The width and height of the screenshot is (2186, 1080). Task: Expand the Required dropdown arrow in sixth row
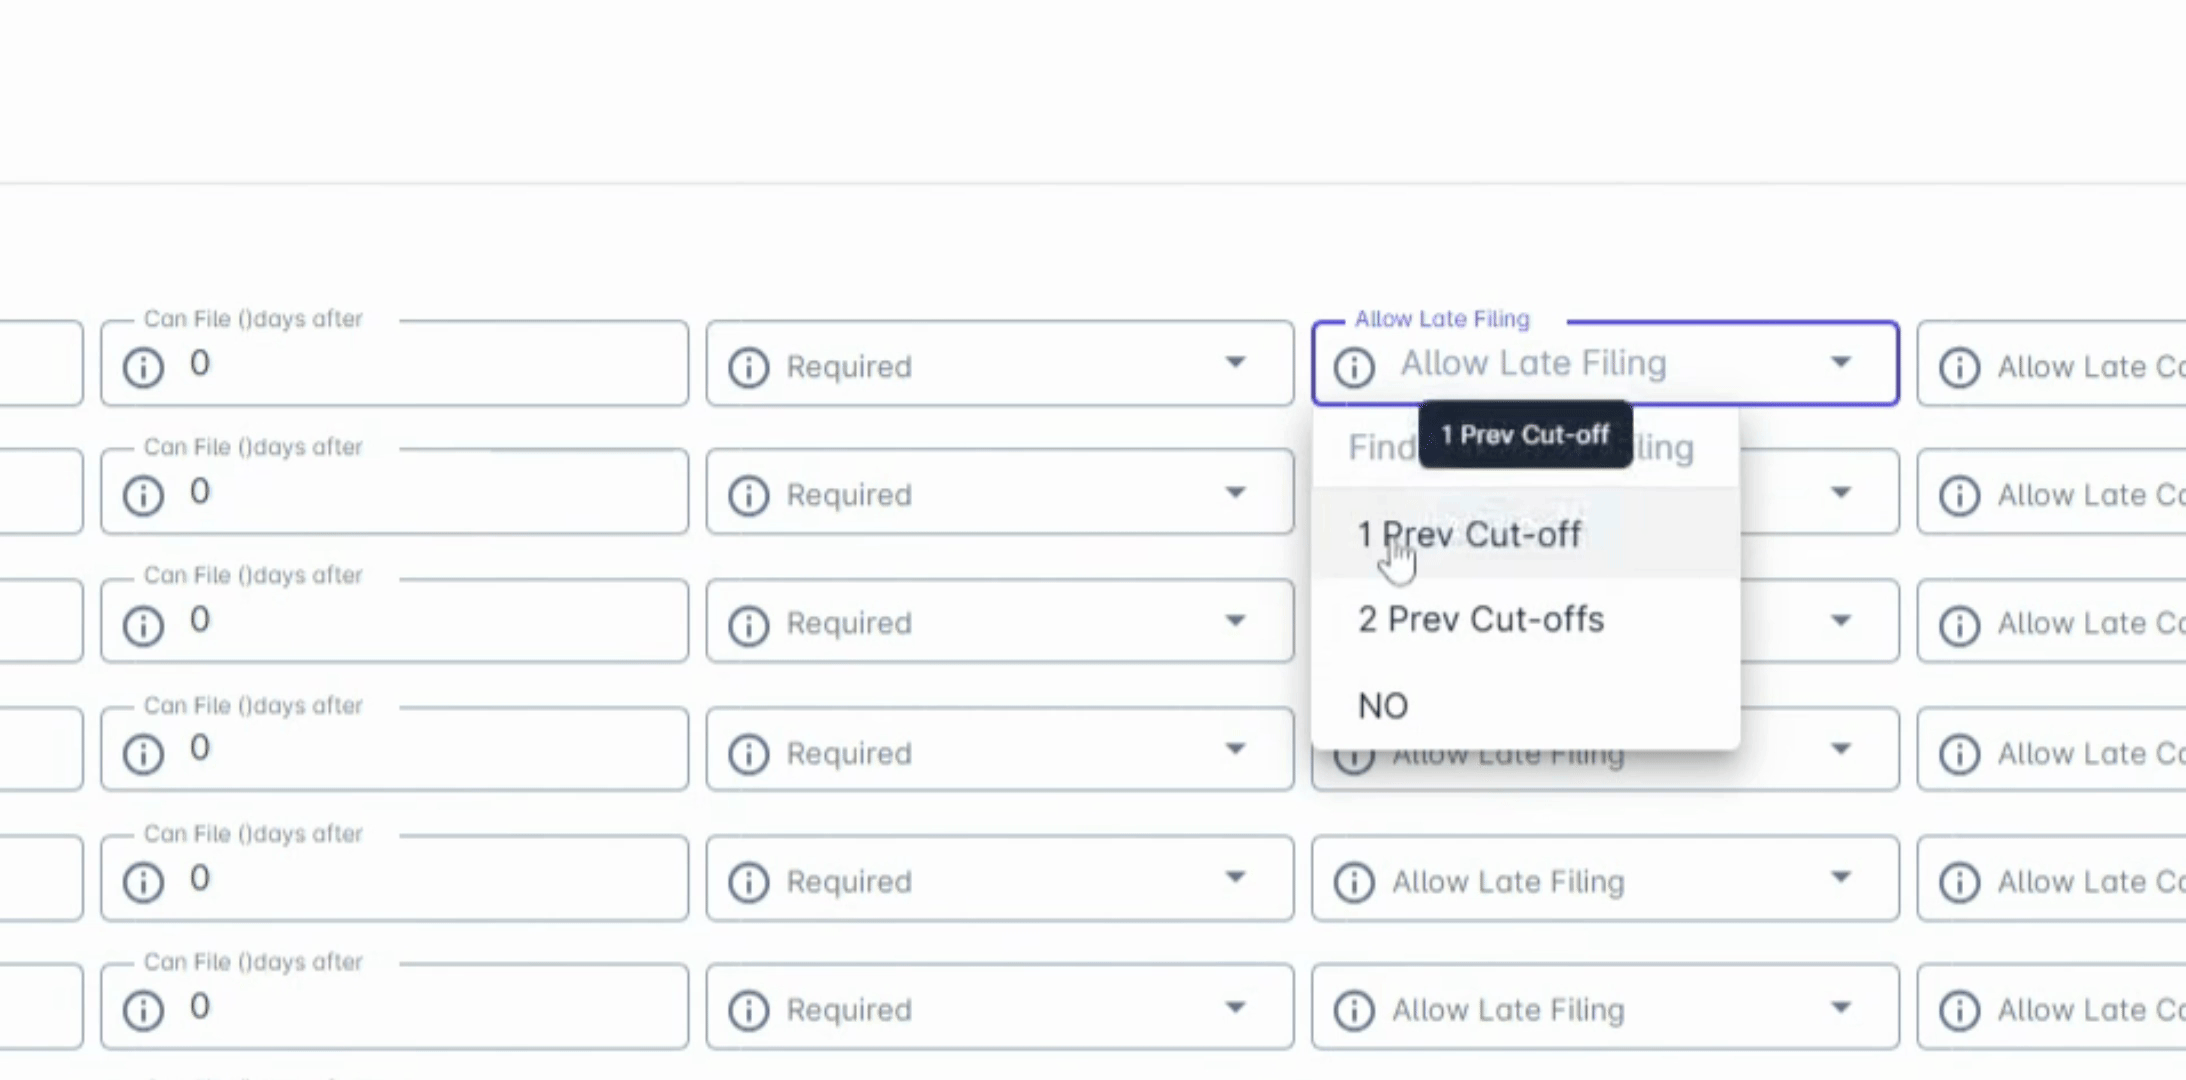(1236, 1006)
